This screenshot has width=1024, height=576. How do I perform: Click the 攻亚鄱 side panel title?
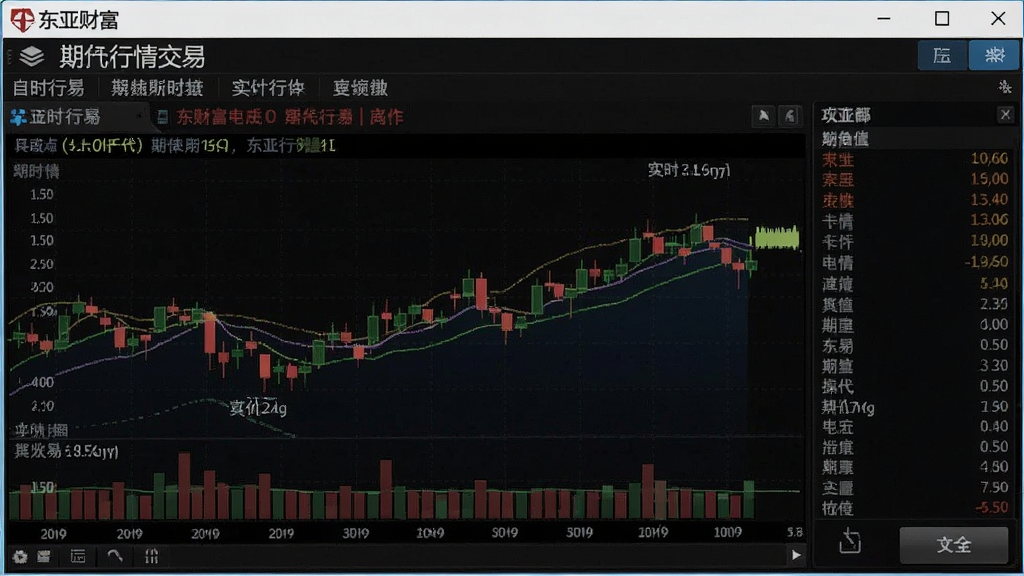click(846, 116)
